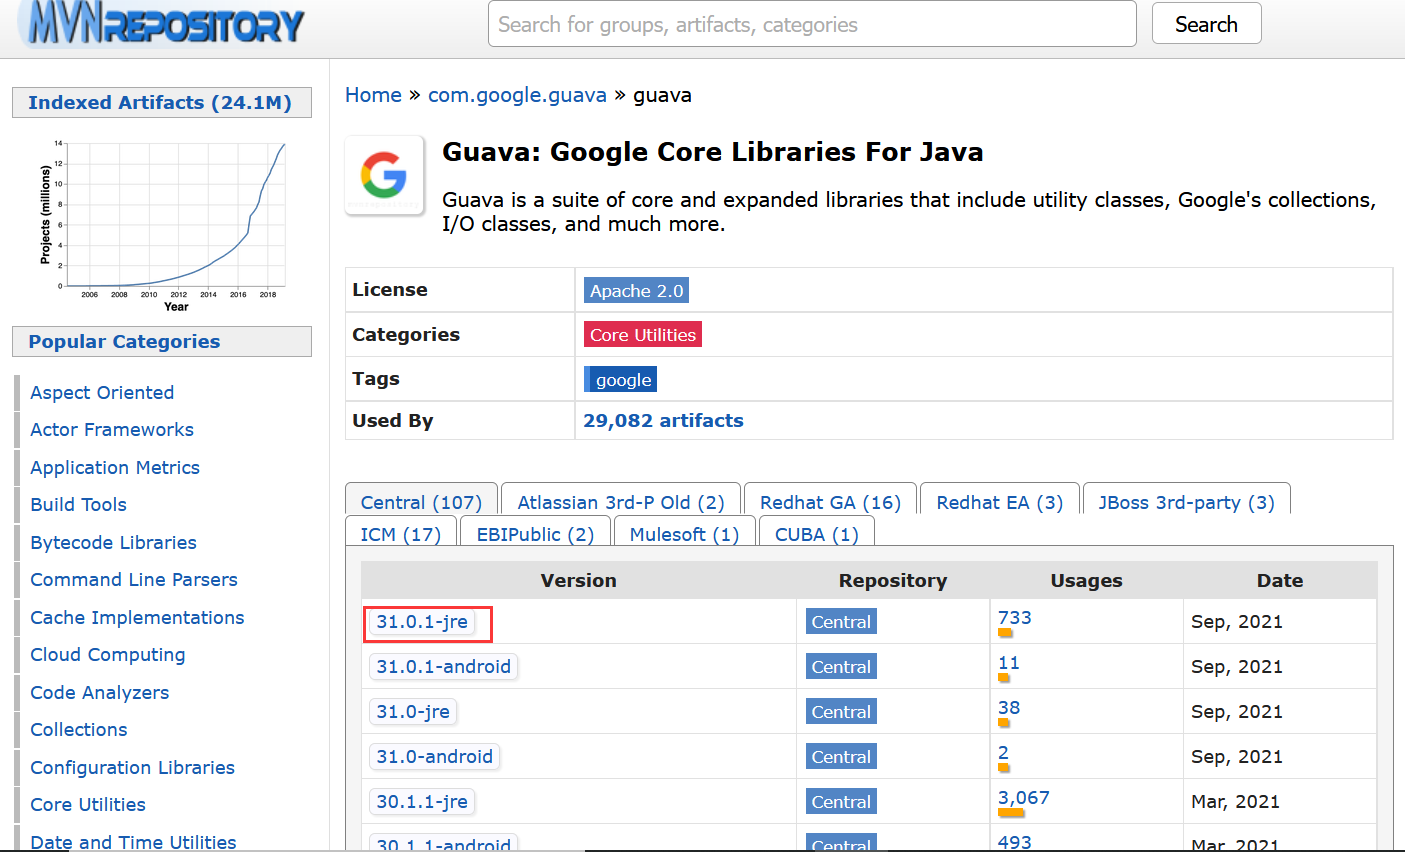Click the Core Utilities category badge
Screen dimensions: 1405x852
[x=642, y=334]
